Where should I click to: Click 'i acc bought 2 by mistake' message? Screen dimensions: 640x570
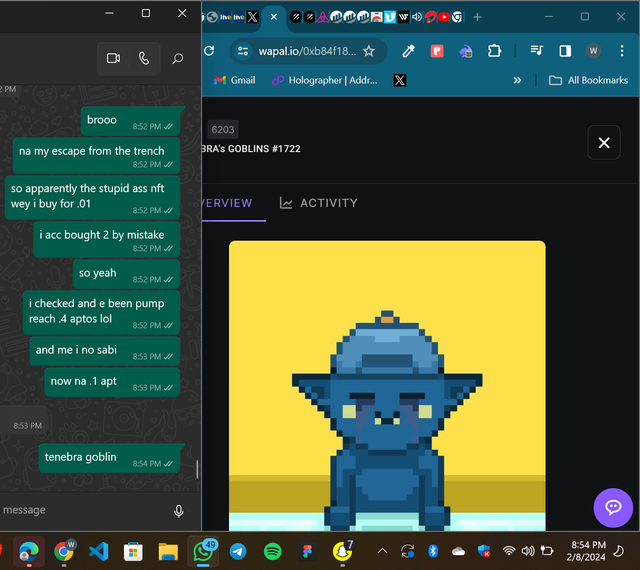coord(107,239)
